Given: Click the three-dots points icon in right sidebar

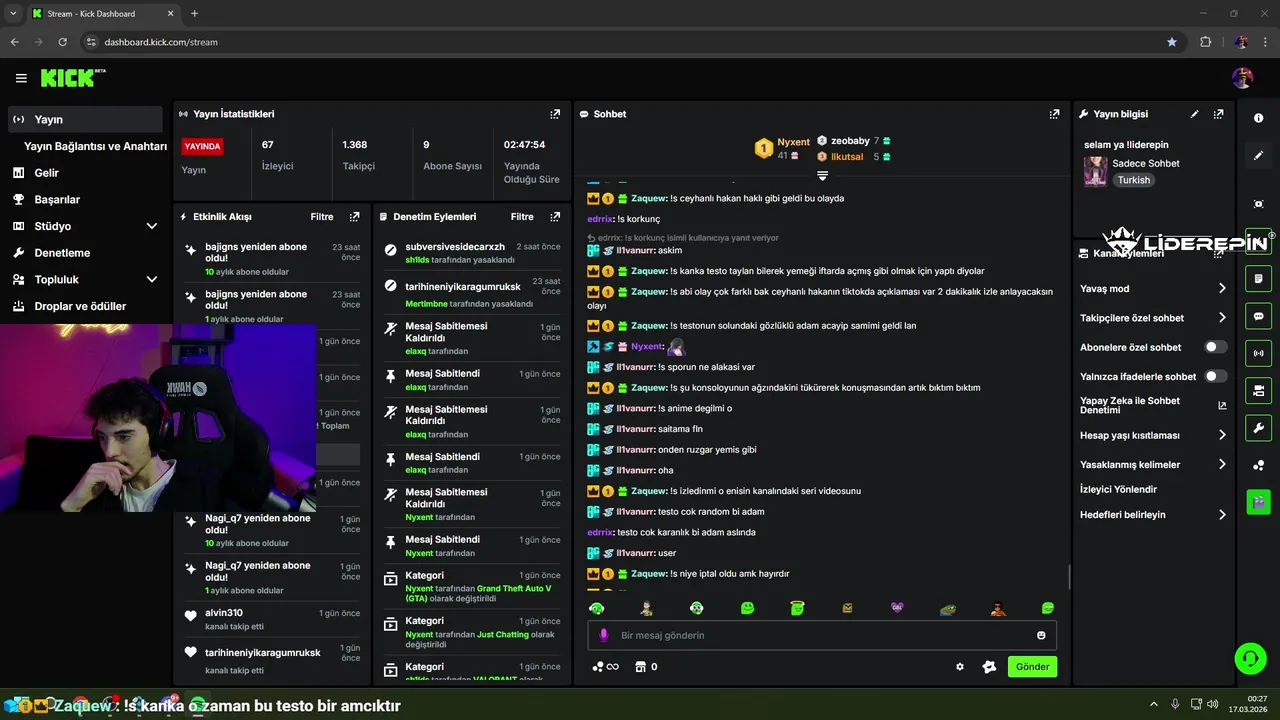Looking at the screenshot, I should pos(1258,466).
